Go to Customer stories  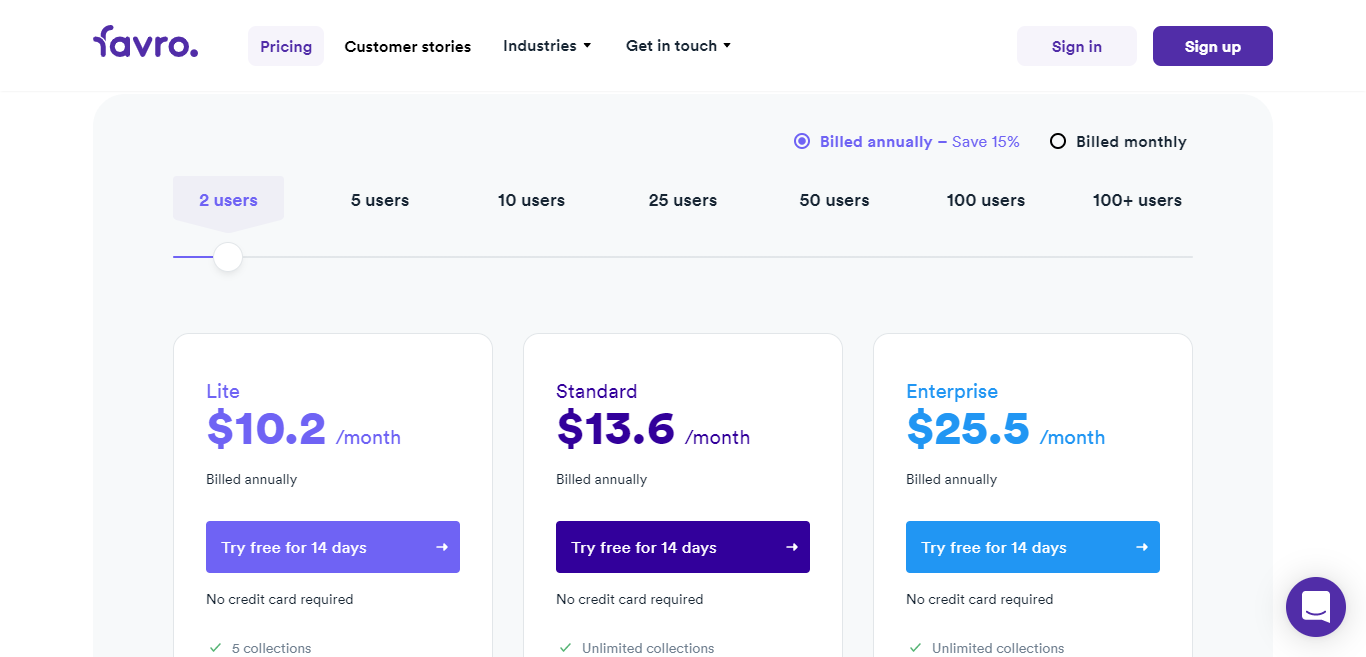click(408, 46)
